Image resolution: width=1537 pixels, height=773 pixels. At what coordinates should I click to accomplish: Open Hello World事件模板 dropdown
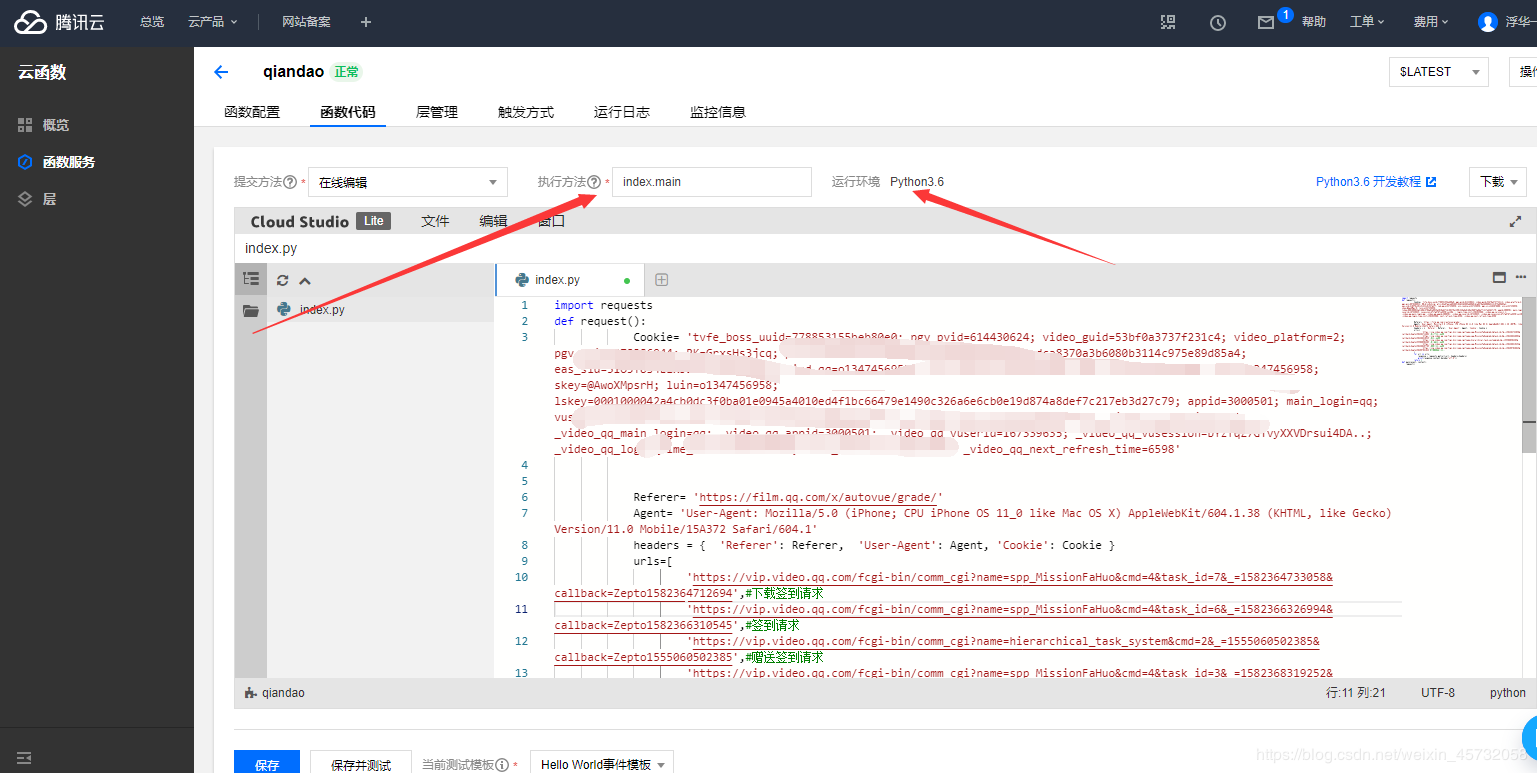[602, 764]
